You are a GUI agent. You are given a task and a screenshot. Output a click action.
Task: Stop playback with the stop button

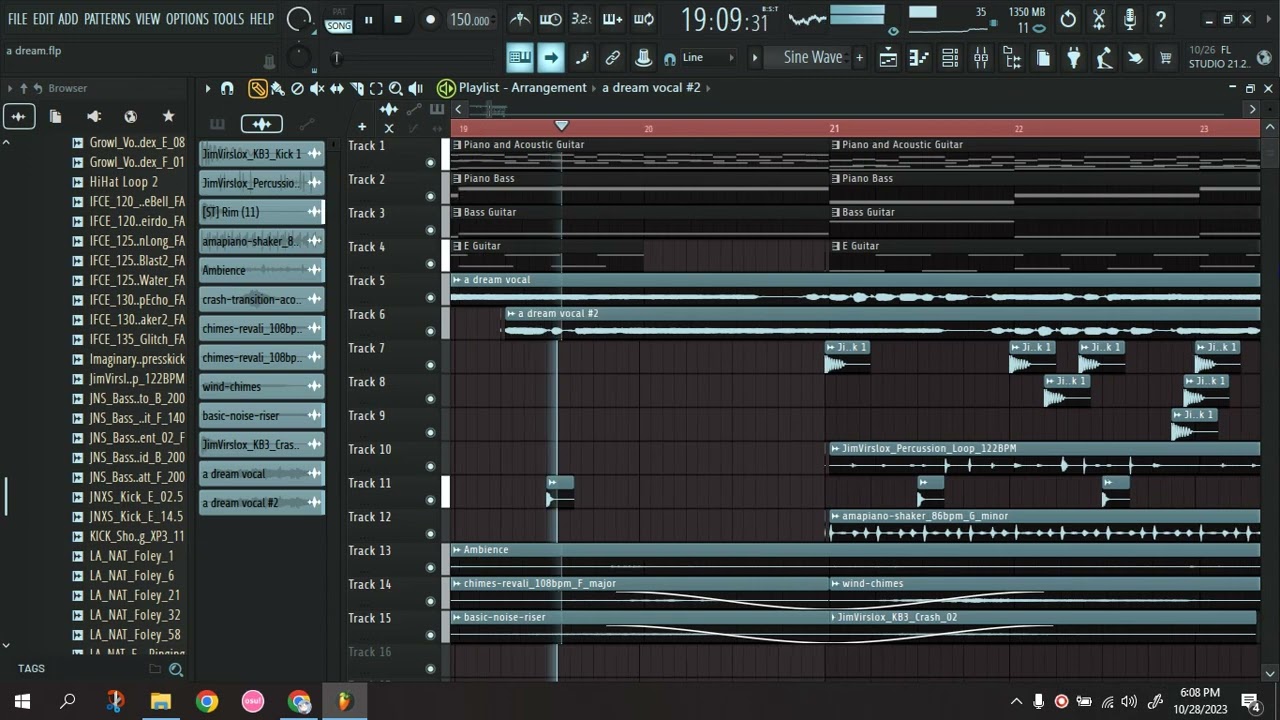tap(398, 20)
